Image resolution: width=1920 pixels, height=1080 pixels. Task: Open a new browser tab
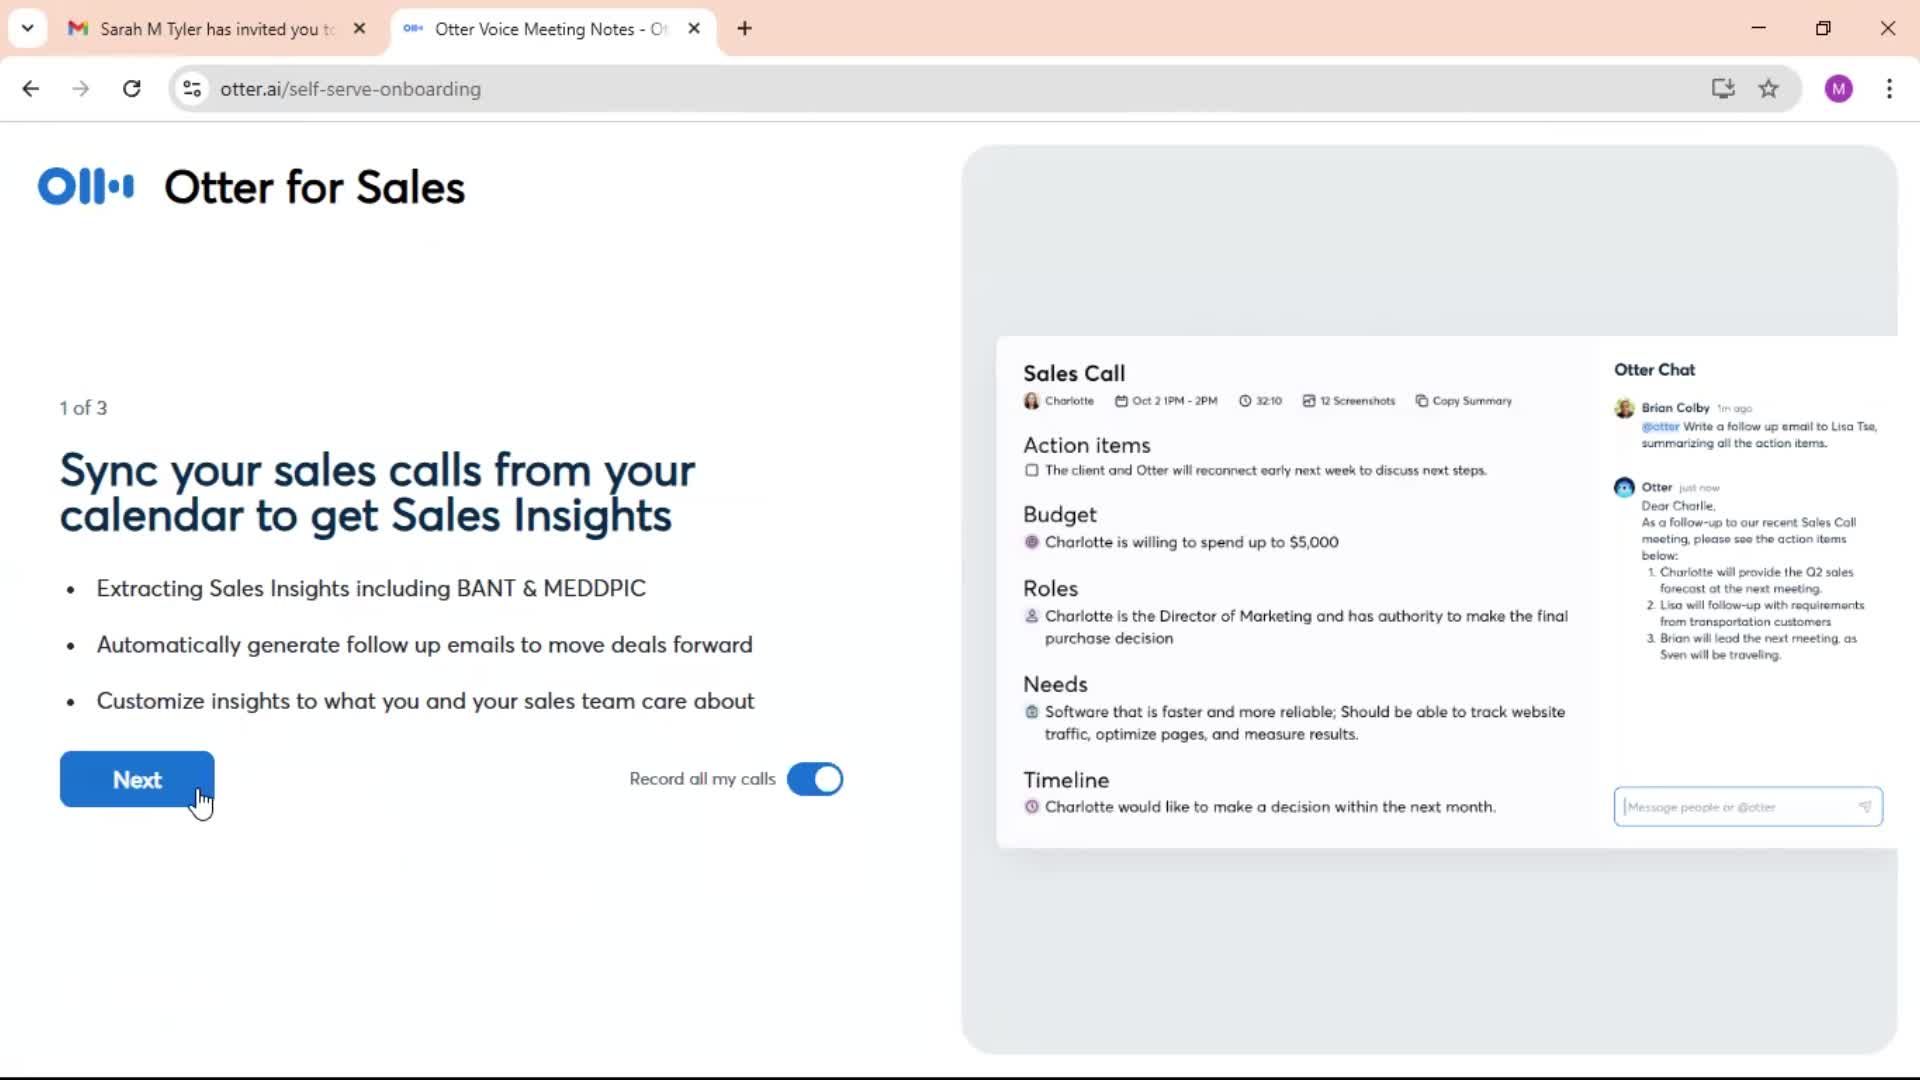pos(744,29)
